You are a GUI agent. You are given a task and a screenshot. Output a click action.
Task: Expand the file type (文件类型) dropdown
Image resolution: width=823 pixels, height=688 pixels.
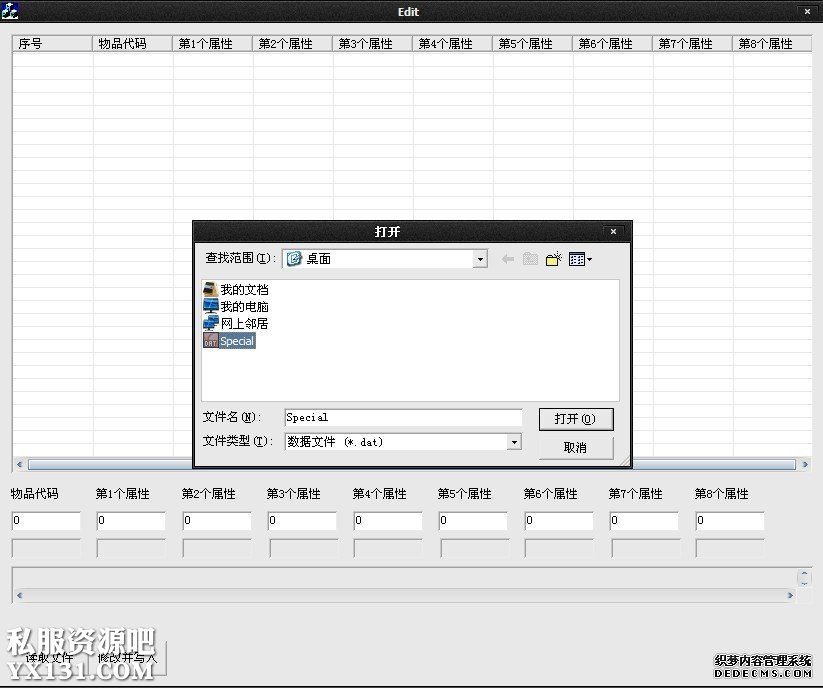pyautogui.click(x=514, y=442)
